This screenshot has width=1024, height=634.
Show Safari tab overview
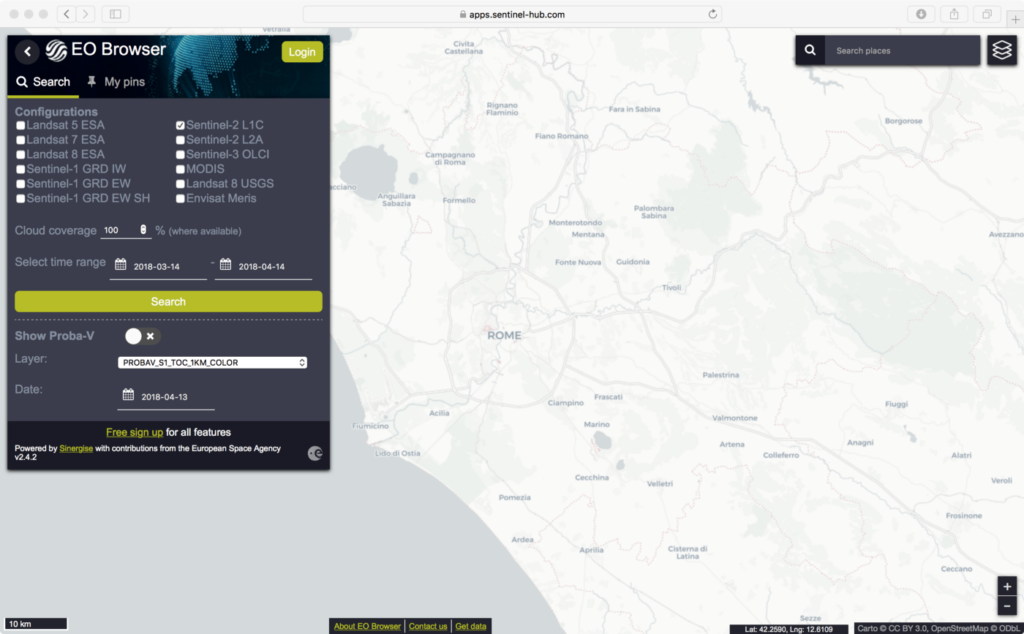(x=987, y=14)
